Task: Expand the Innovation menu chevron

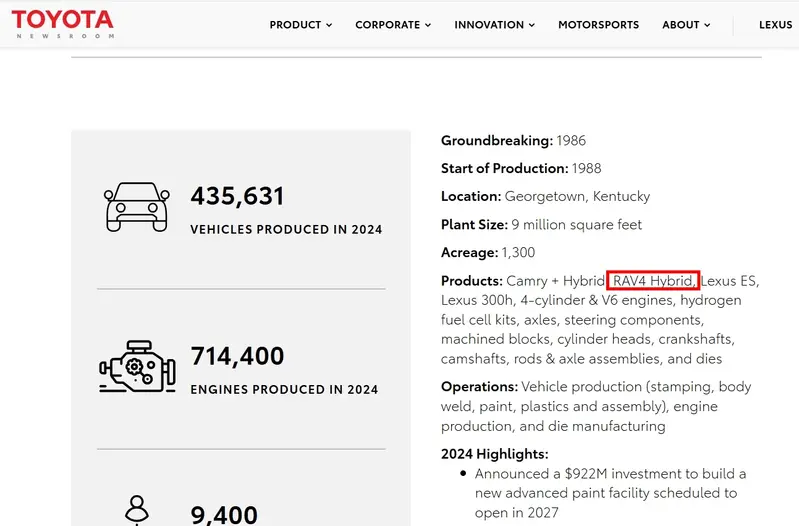Action: click(x=532, y=25)
